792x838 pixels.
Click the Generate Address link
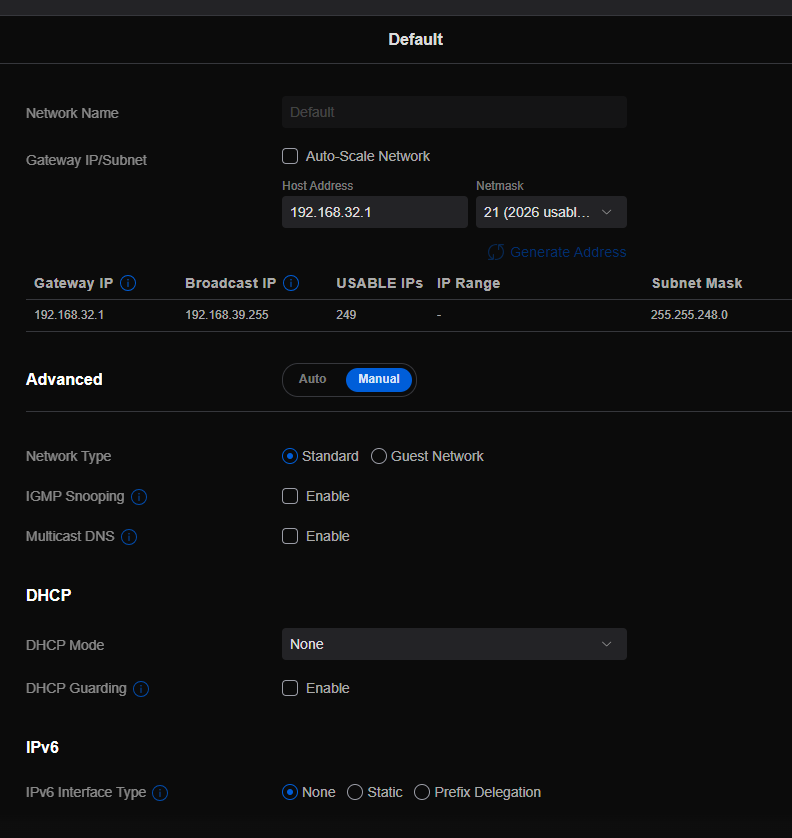click(567, 252)
